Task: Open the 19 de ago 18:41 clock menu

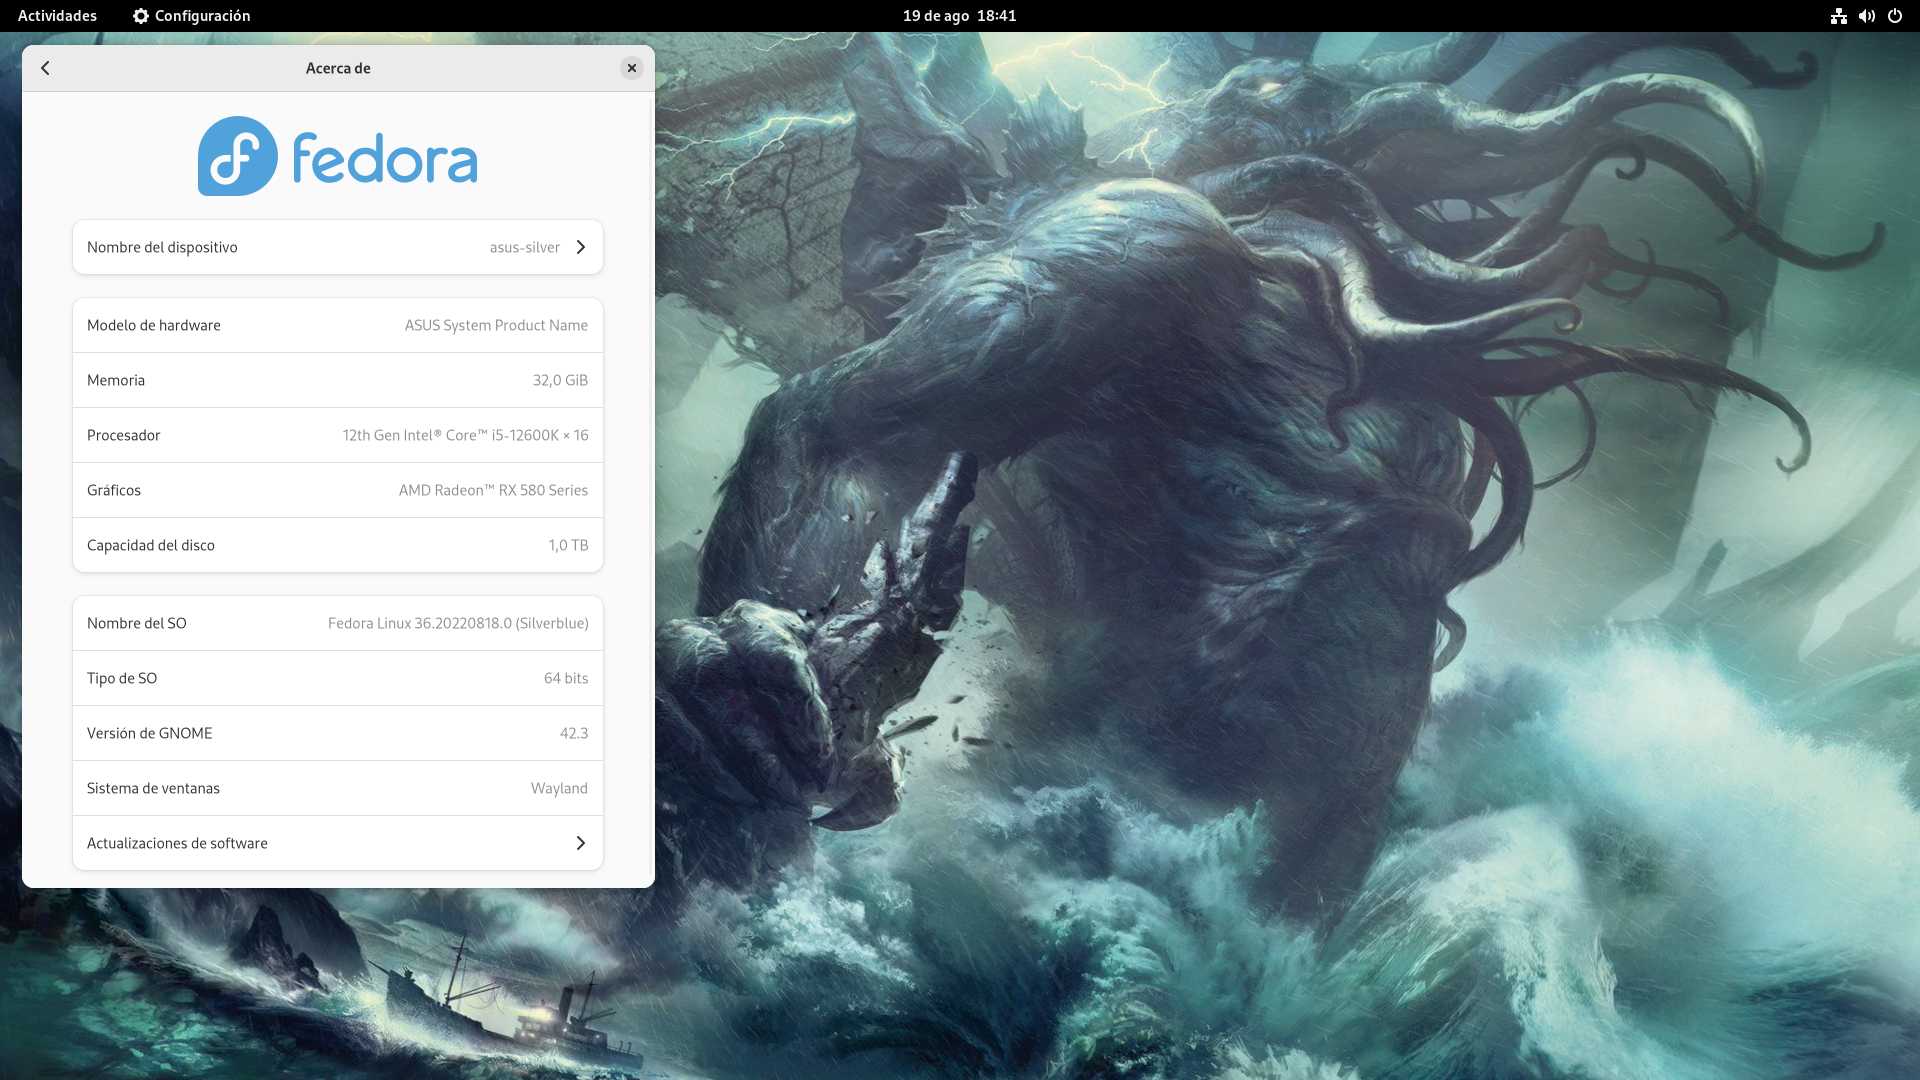Action: click(x=959, y=16)
